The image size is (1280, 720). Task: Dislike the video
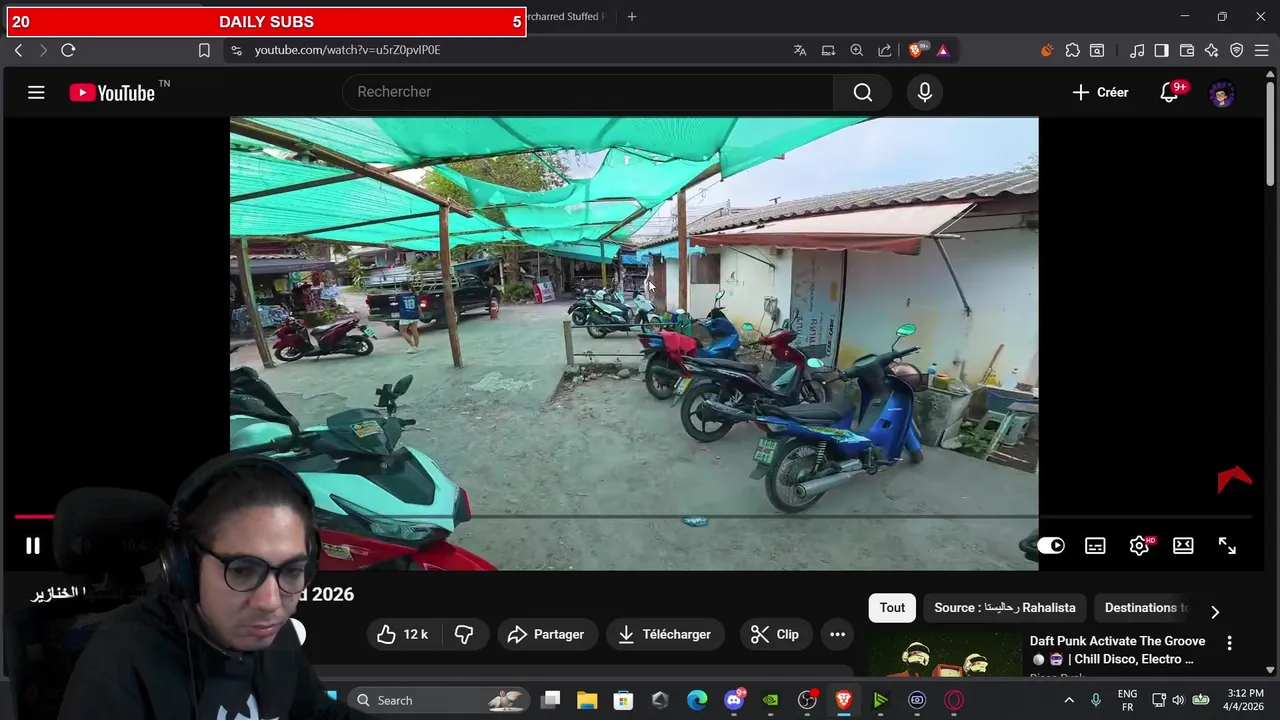click(x=464, y=634)
